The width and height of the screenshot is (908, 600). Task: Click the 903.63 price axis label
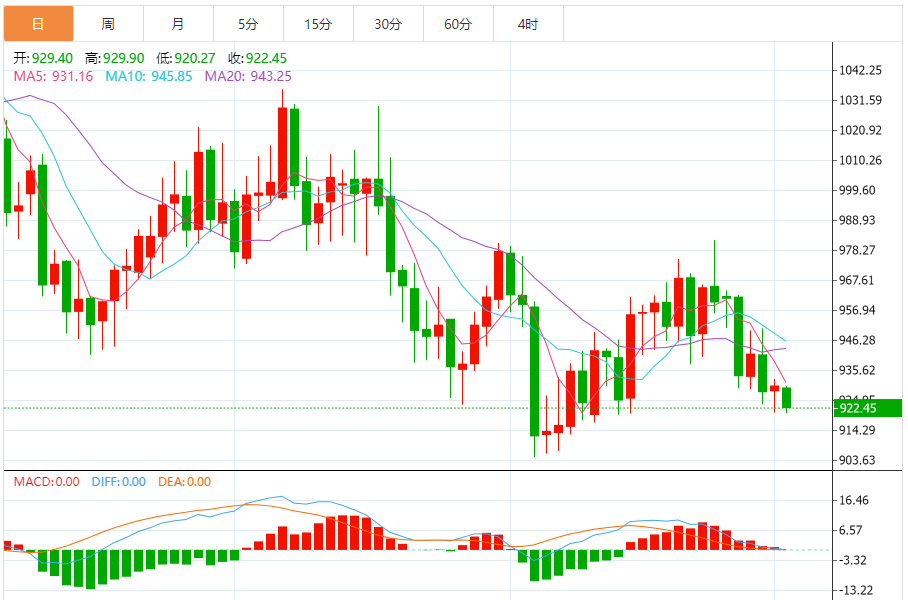tap(858, 460)
